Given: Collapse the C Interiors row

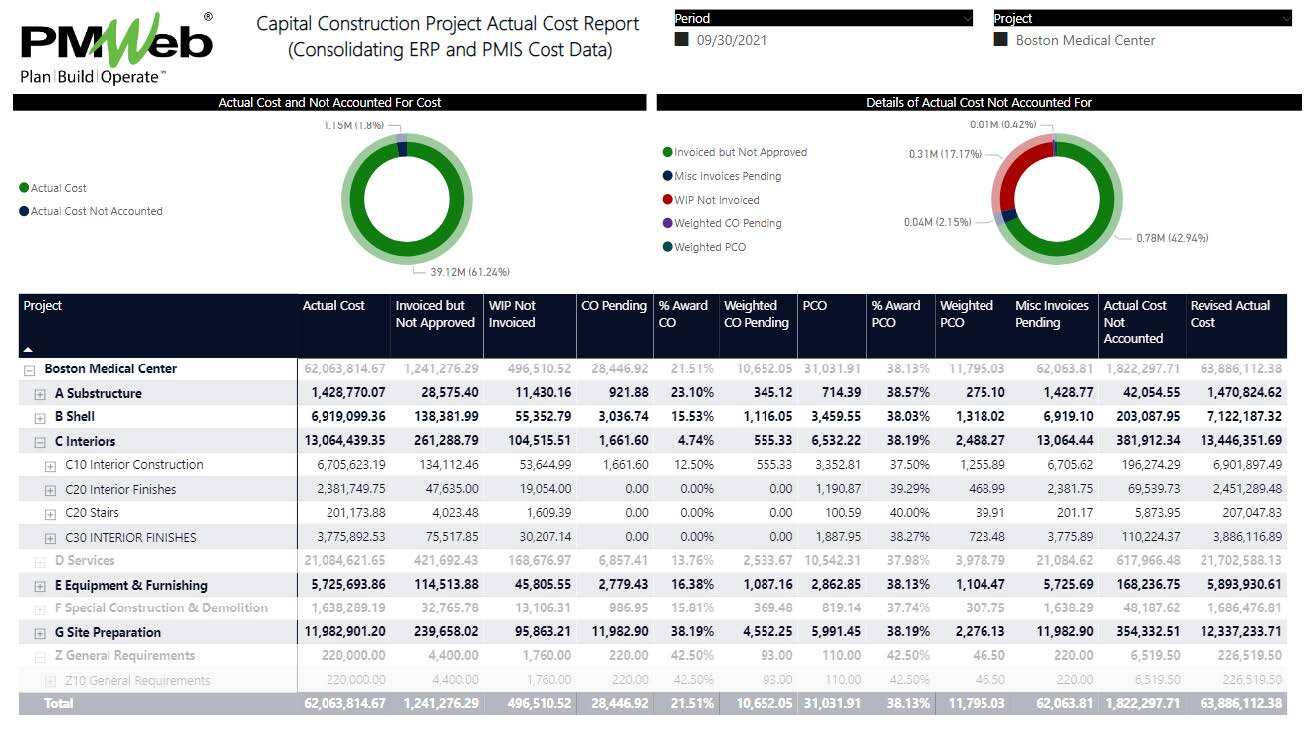Looking at the screenshot, I should coord(40,442).
